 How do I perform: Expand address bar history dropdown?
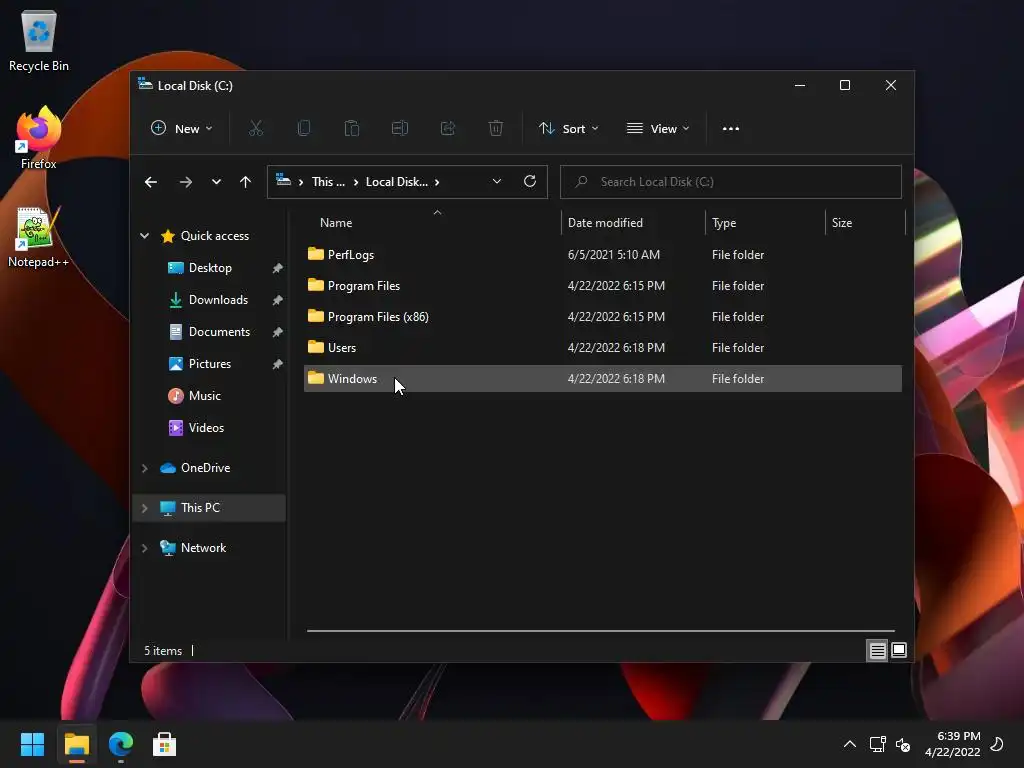pyautogui.click(x=496, y=182)
